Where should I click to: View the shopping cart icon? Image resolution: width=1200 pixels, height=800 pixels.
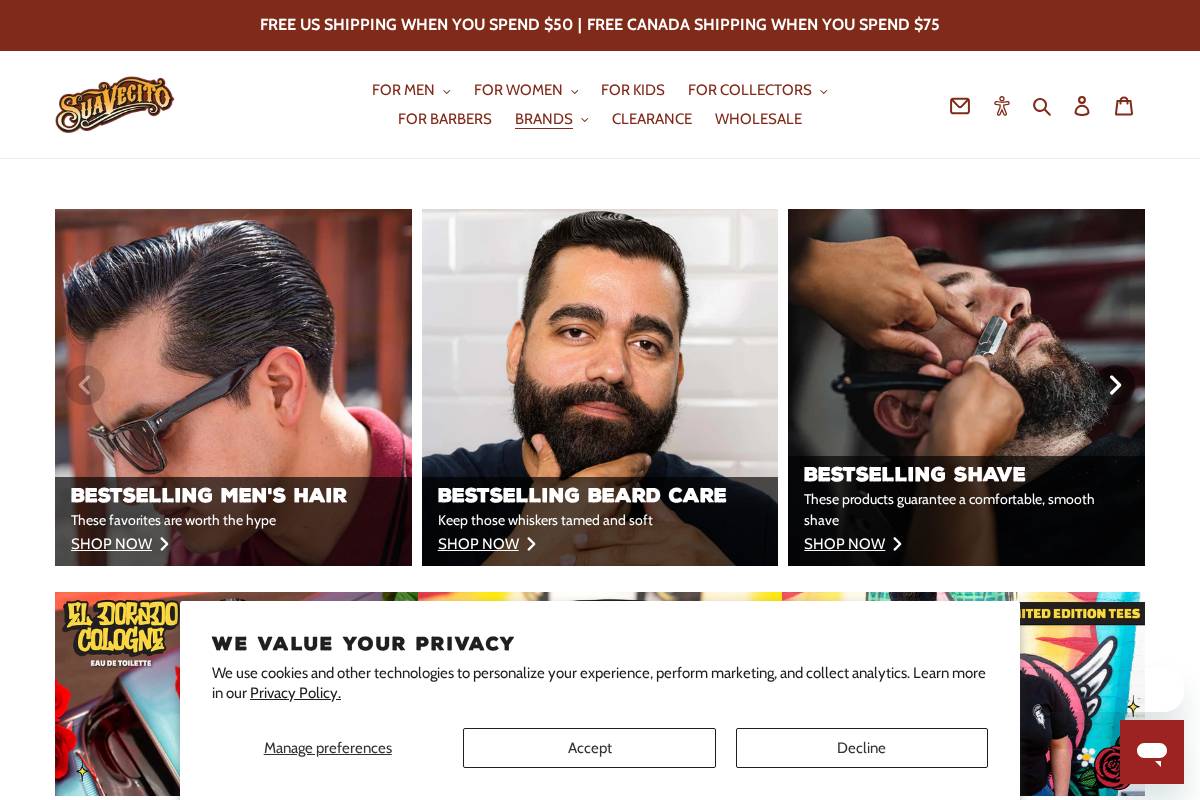1123,105
